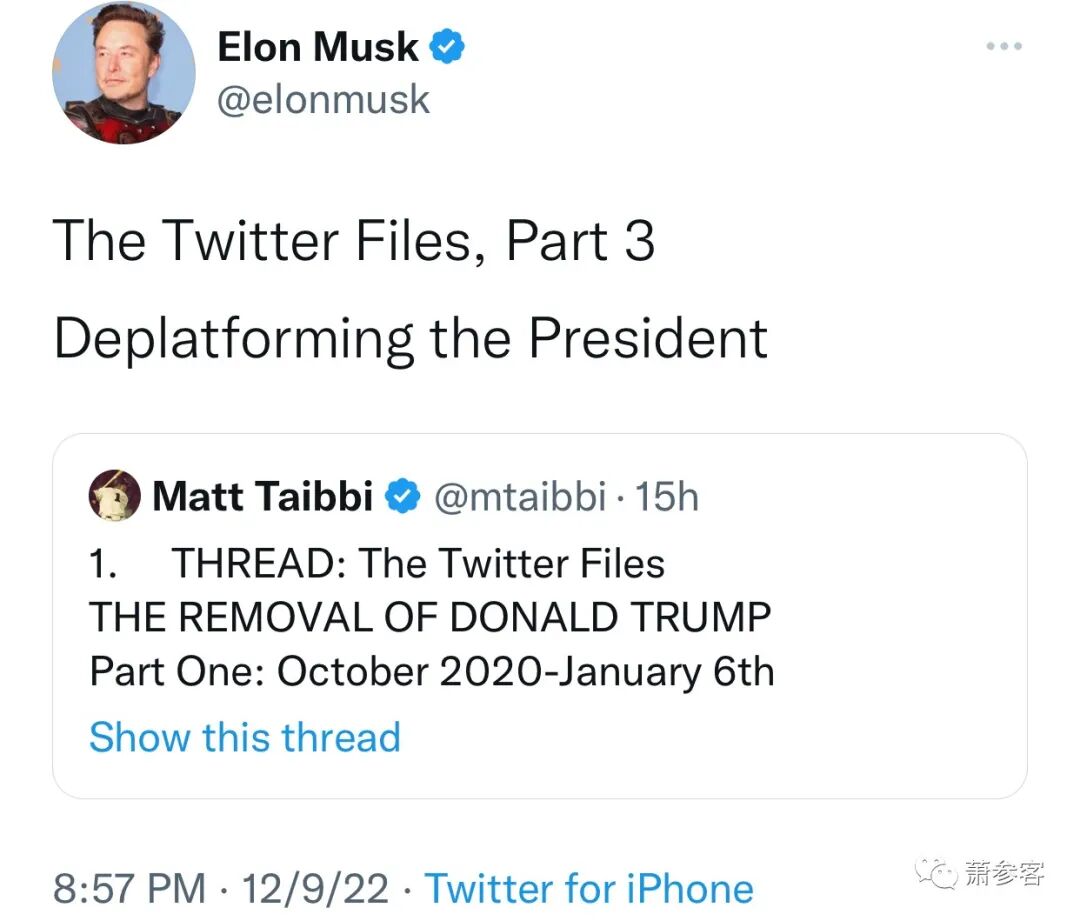Open the @mtaibbi handle
Screen dimensions: 1080x921
pyautogui.click(x=518, y=496)
